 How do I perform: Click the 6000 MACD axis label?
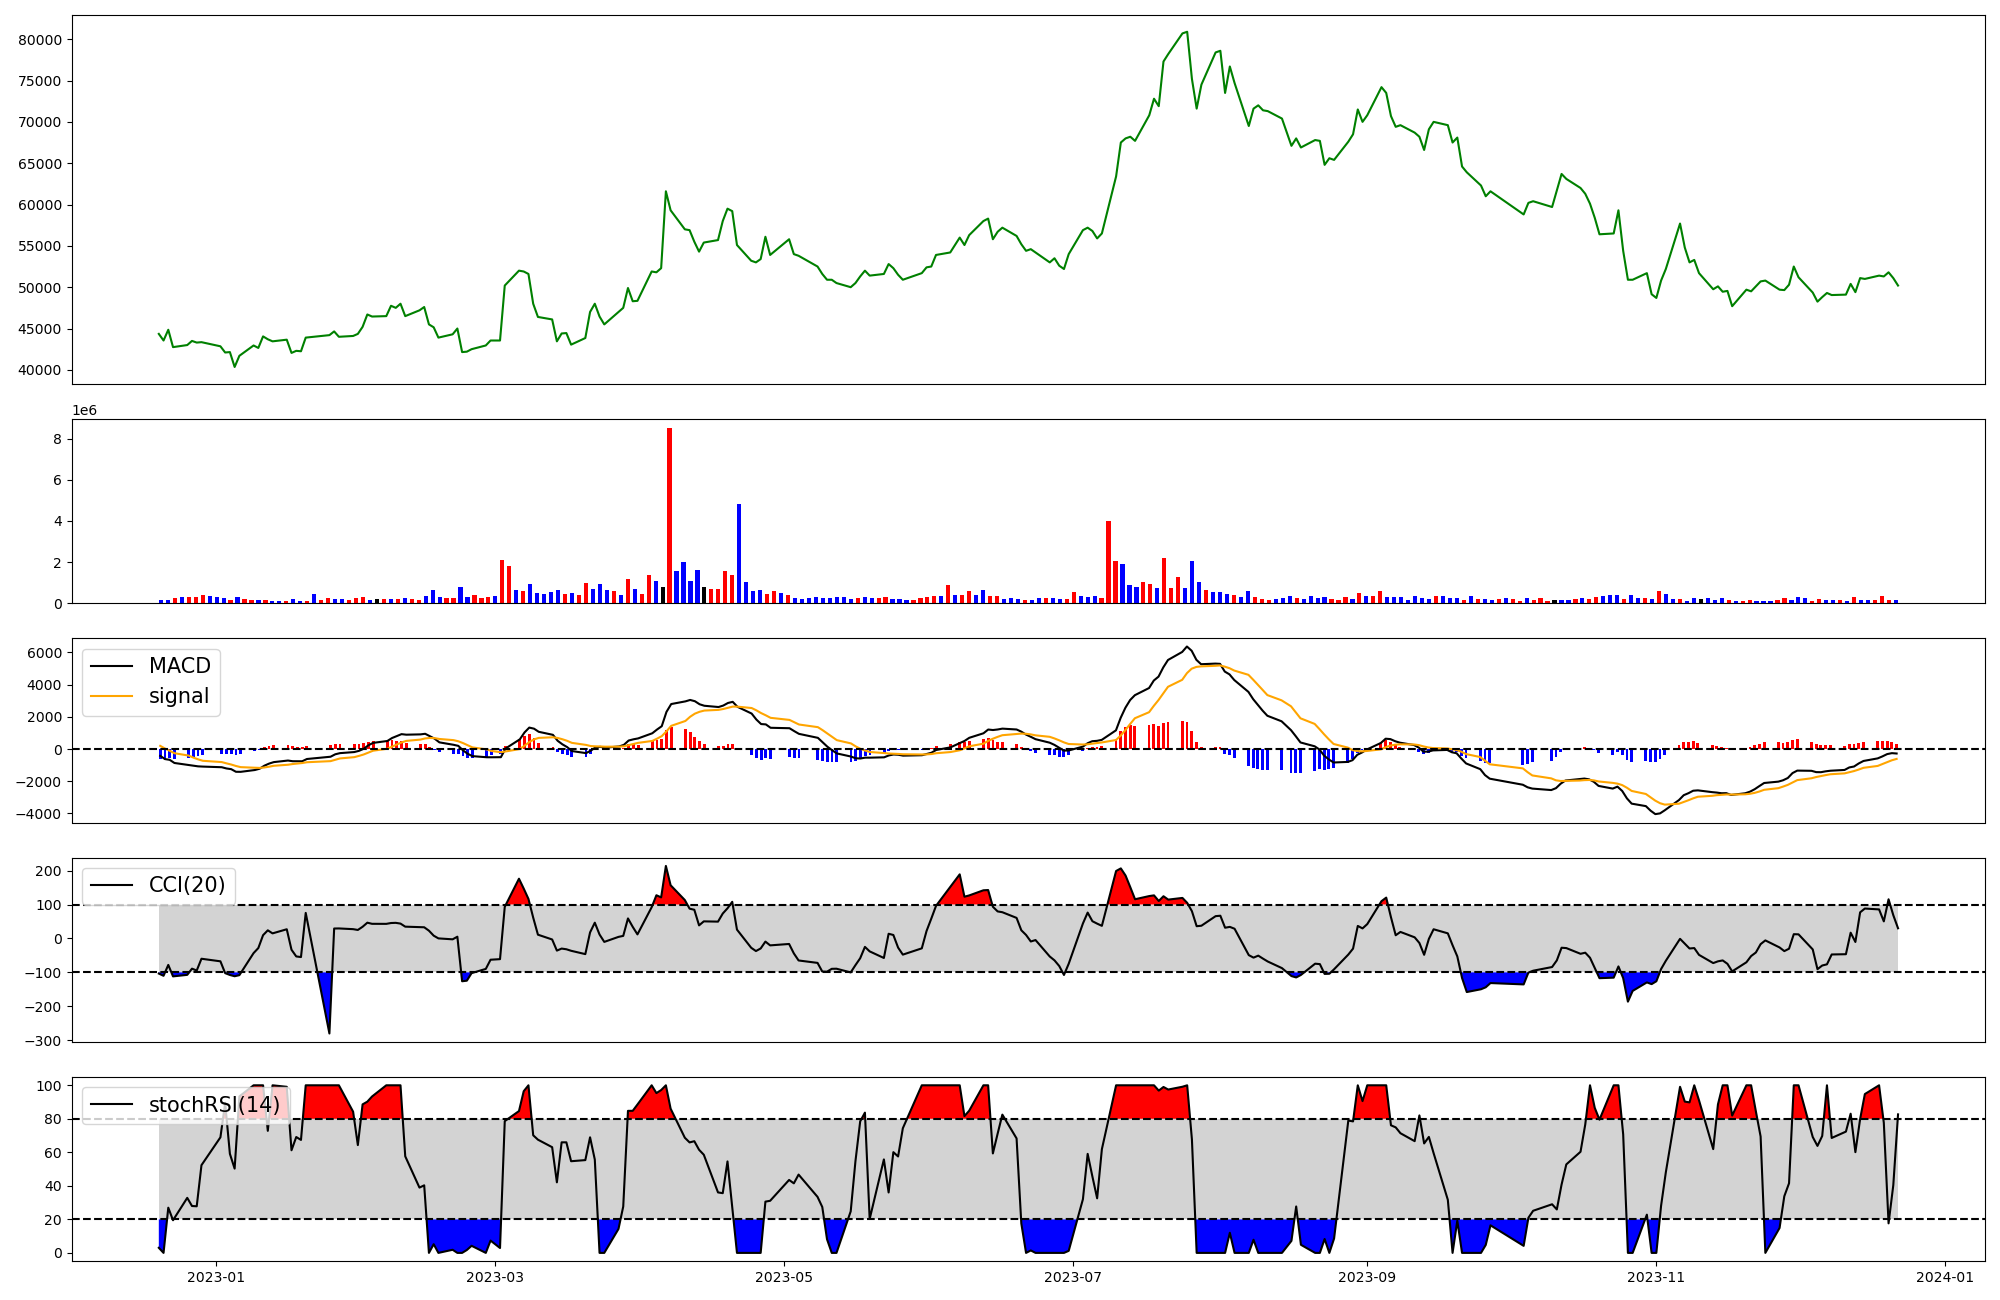[x=46, y=653]
